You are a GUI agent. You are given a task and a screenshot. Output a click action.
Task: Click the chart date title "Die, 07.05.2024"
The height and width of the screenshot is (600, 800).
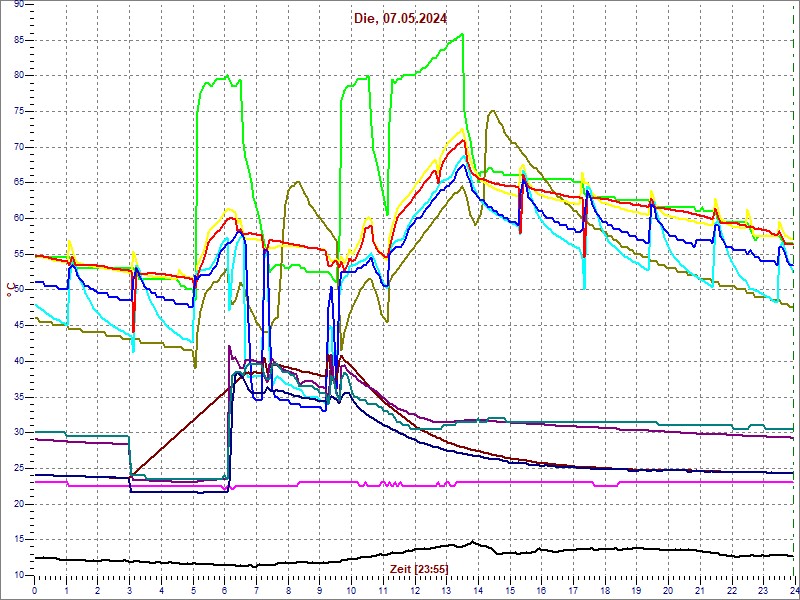pyautogui.click(x=401, y=19)
